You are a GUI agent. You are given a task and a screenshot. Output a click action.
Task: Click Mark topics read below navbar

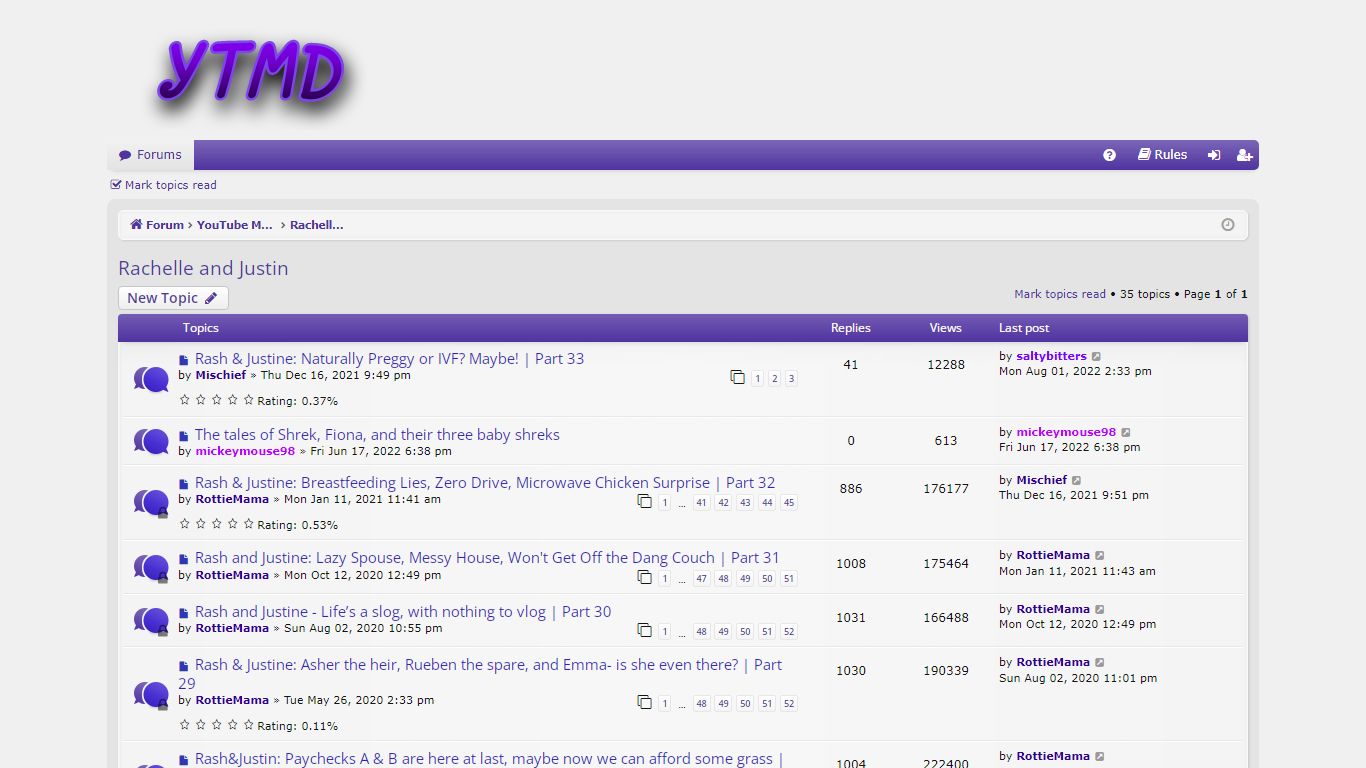click(x=164, y=185)
